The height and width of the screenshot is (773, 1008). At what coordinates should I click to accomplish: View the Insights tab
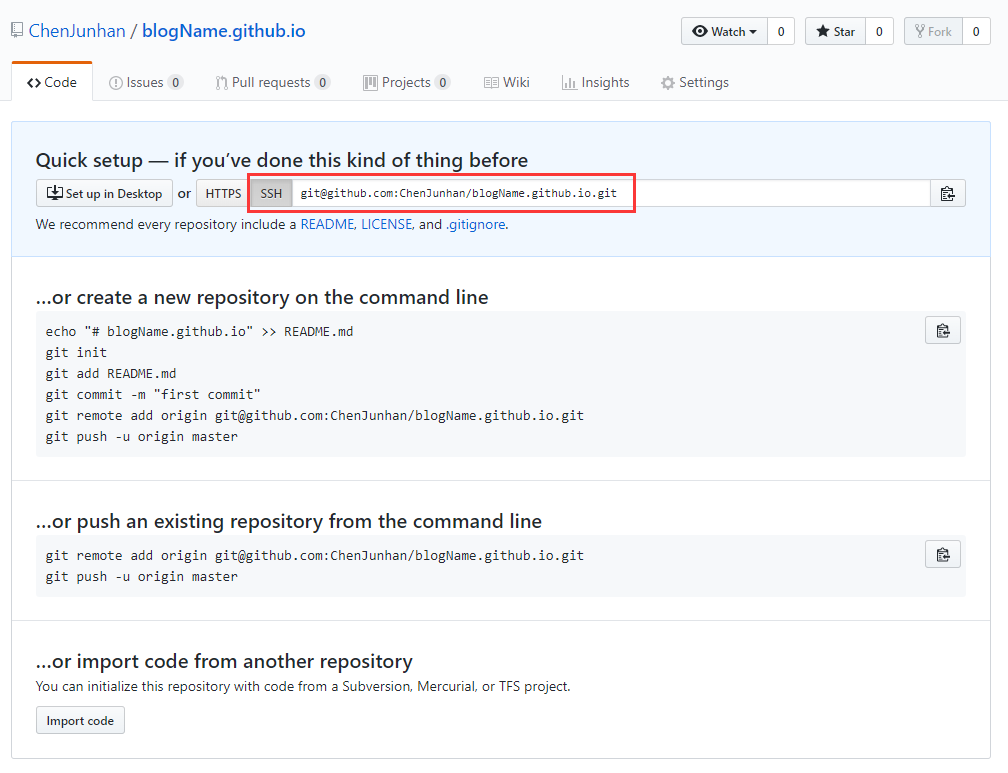tap(595, 82)
